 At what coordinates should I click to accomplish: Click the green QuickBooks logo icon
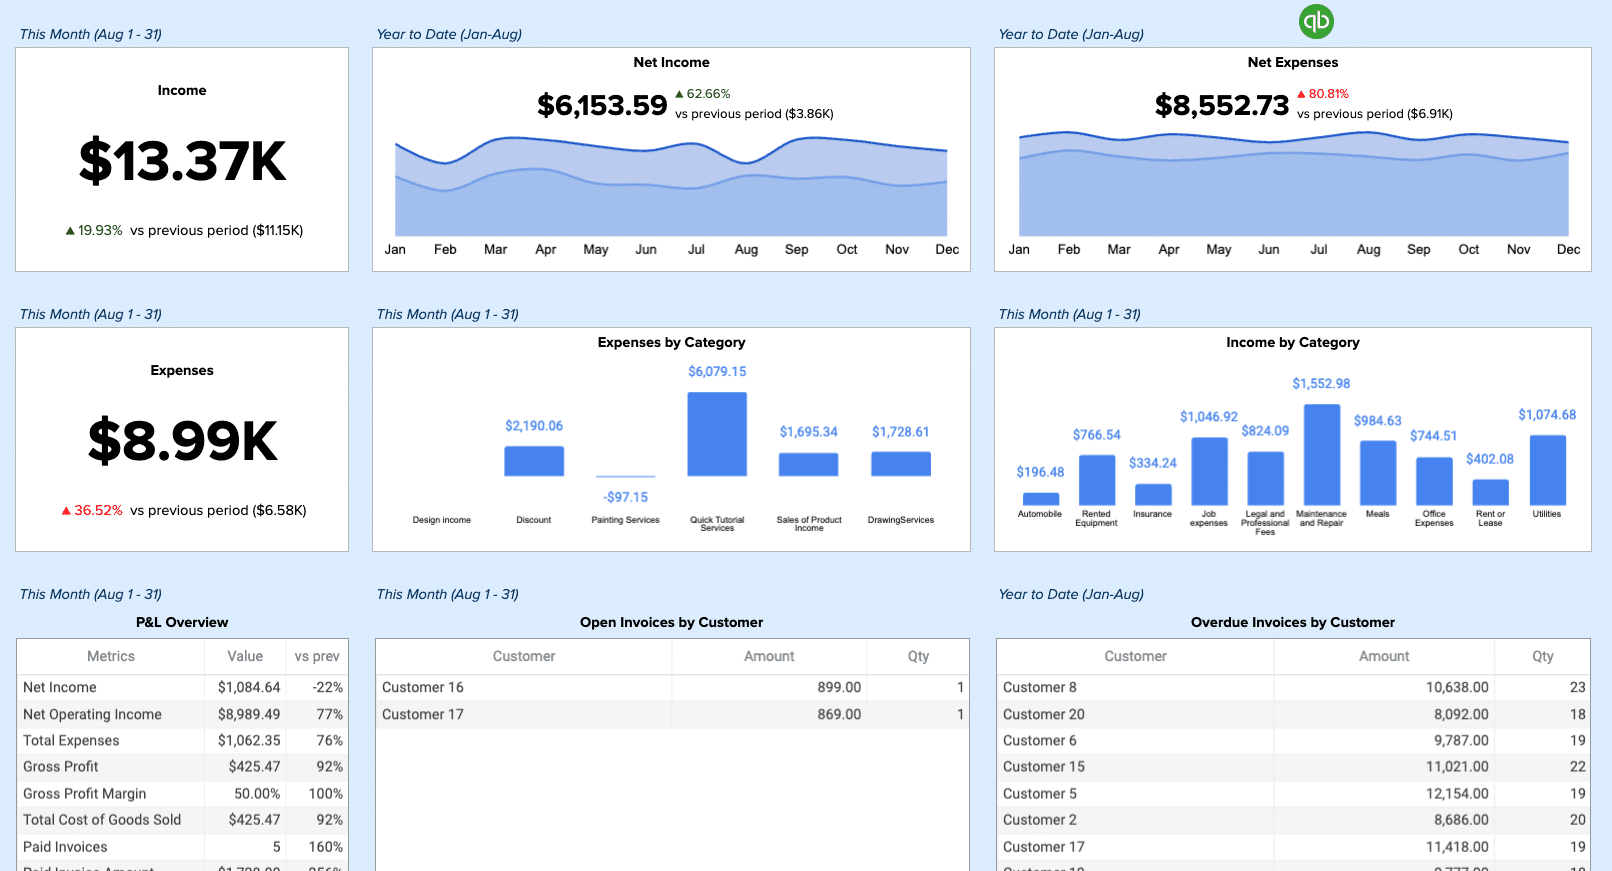click(x=1316, y=21)
